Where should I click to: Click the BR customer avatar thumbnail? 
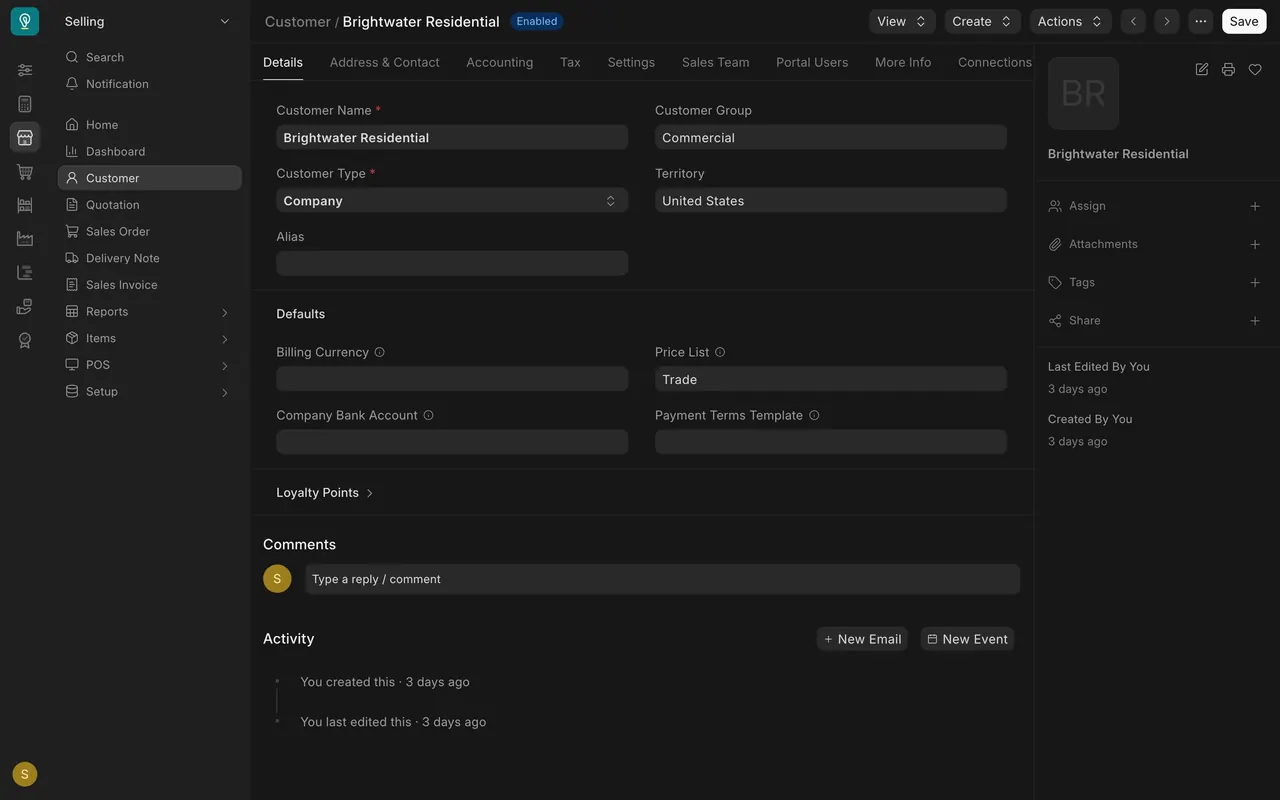pos(1083,94)
